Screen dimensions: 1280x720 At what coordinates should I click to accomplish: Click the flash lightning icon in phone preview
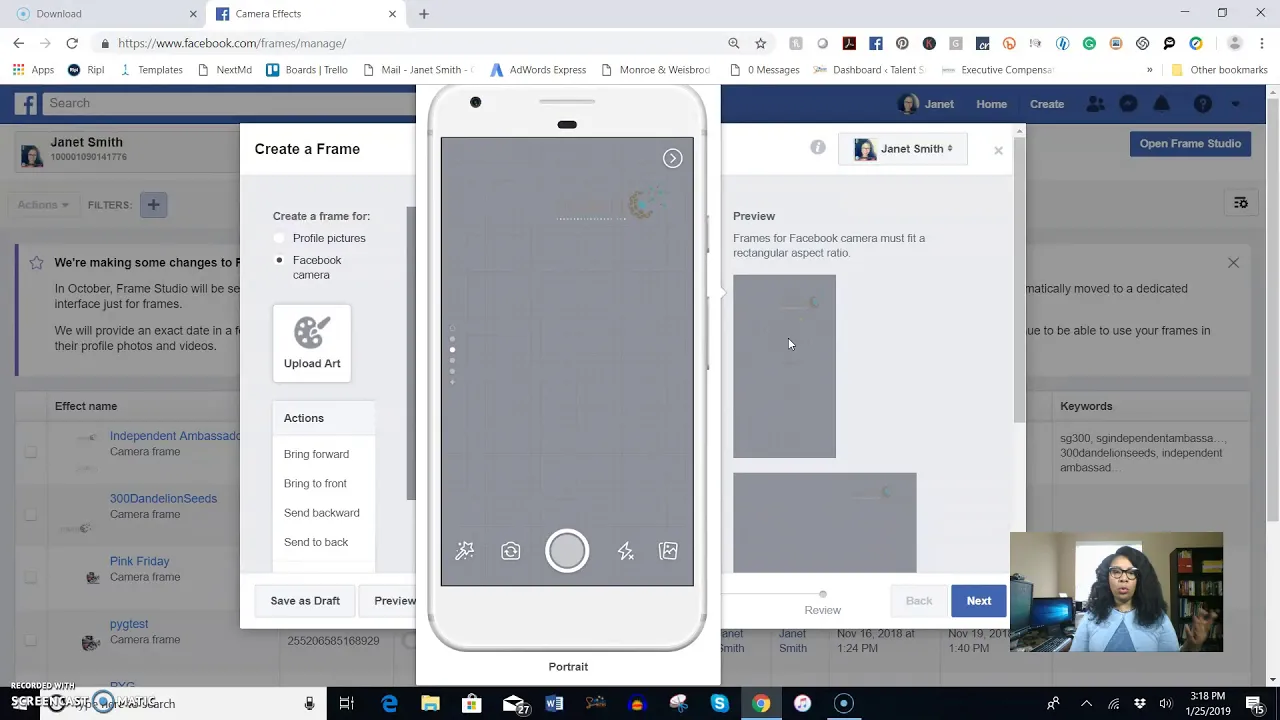click(x=626, y=551)
